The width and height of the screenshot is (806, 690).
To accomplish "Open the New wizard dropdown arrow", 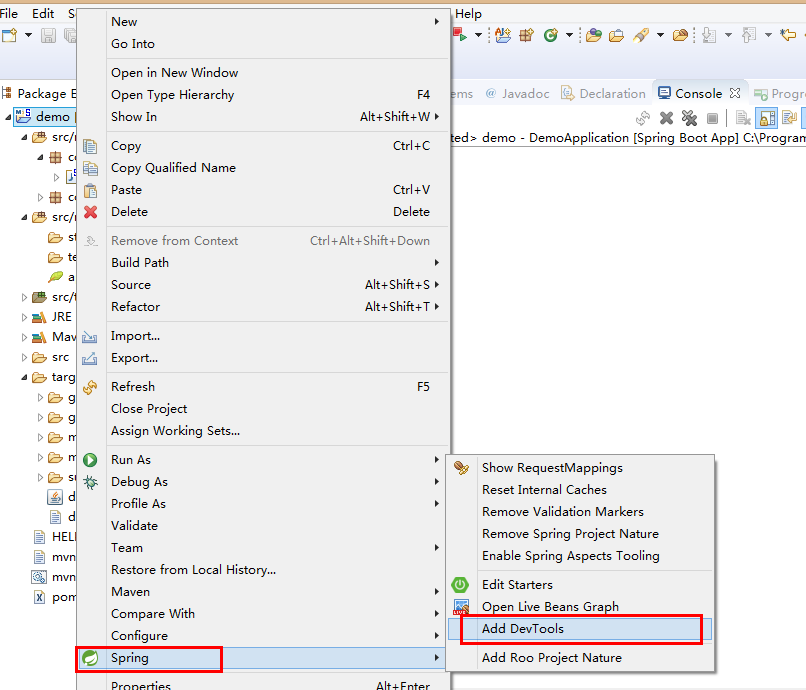I will click(29, 35).
